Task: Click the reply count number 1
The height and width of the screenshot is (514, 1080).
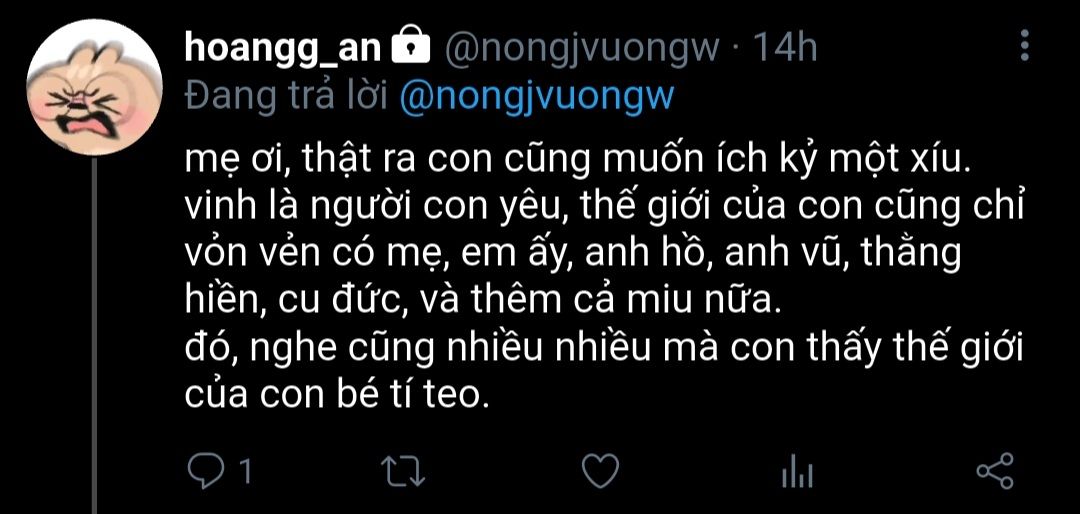Action: coord(243,471)
